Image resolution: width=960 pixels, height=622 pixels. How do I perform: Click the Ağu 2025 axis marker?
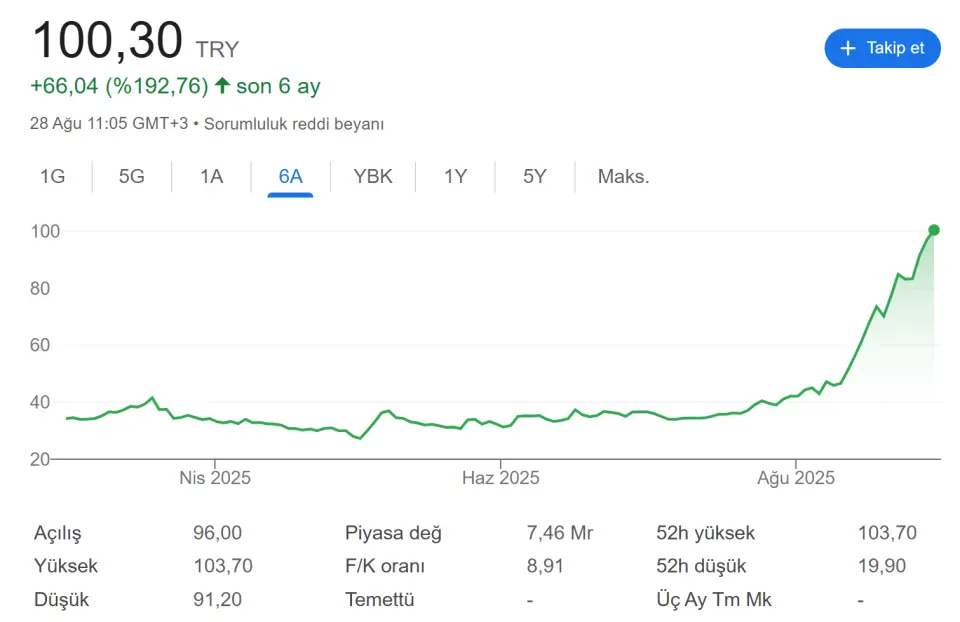click(x=796, y=478)
